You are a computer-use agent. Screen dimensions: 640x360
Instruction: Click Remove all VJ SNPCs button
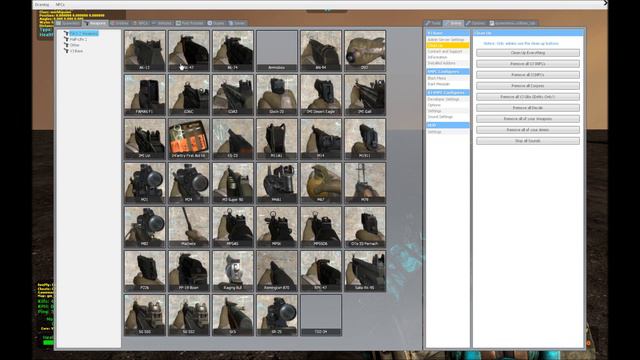pyautogui.click(x=528, y=64)
